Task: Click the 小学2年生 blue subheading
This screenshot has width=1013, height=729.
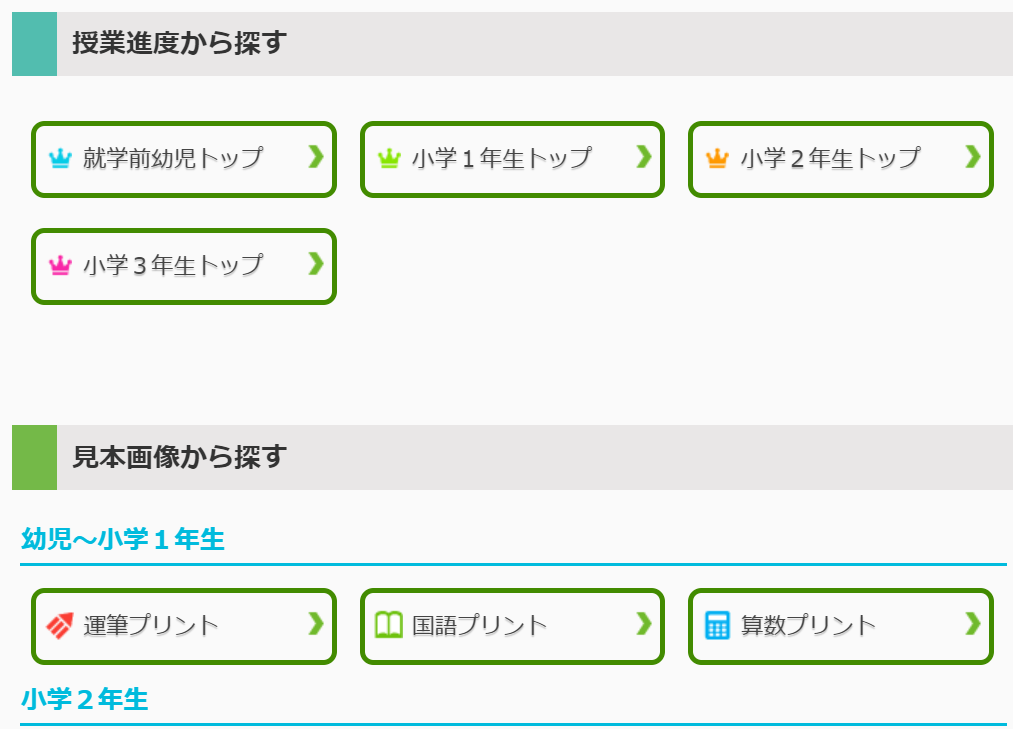Action: (x=85, y=699)
